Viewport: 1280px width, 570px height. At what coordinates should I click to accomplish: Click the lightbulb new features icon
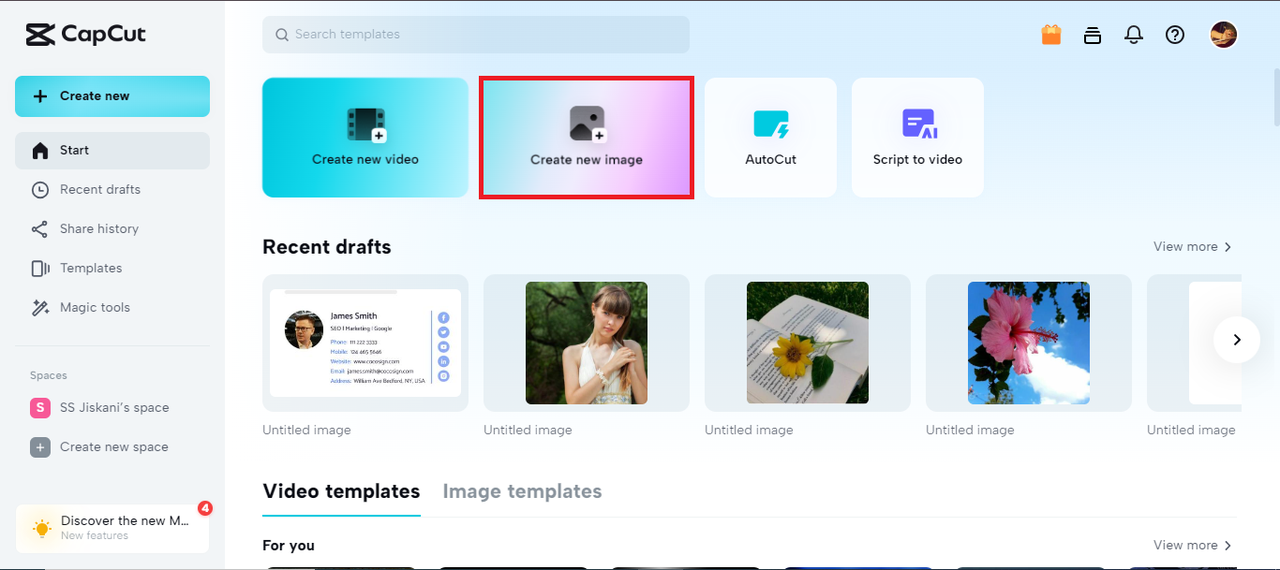click(x=41, y=528)
